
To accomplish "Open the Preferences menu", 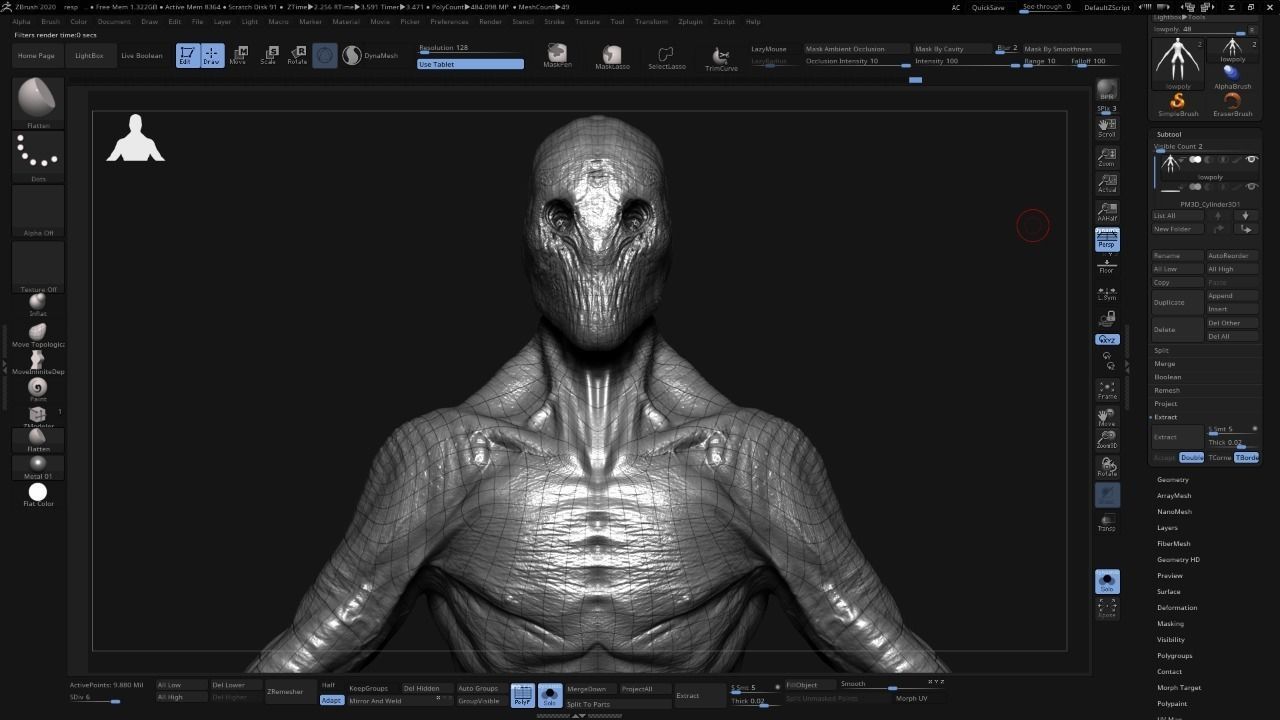I will [449, 21].
